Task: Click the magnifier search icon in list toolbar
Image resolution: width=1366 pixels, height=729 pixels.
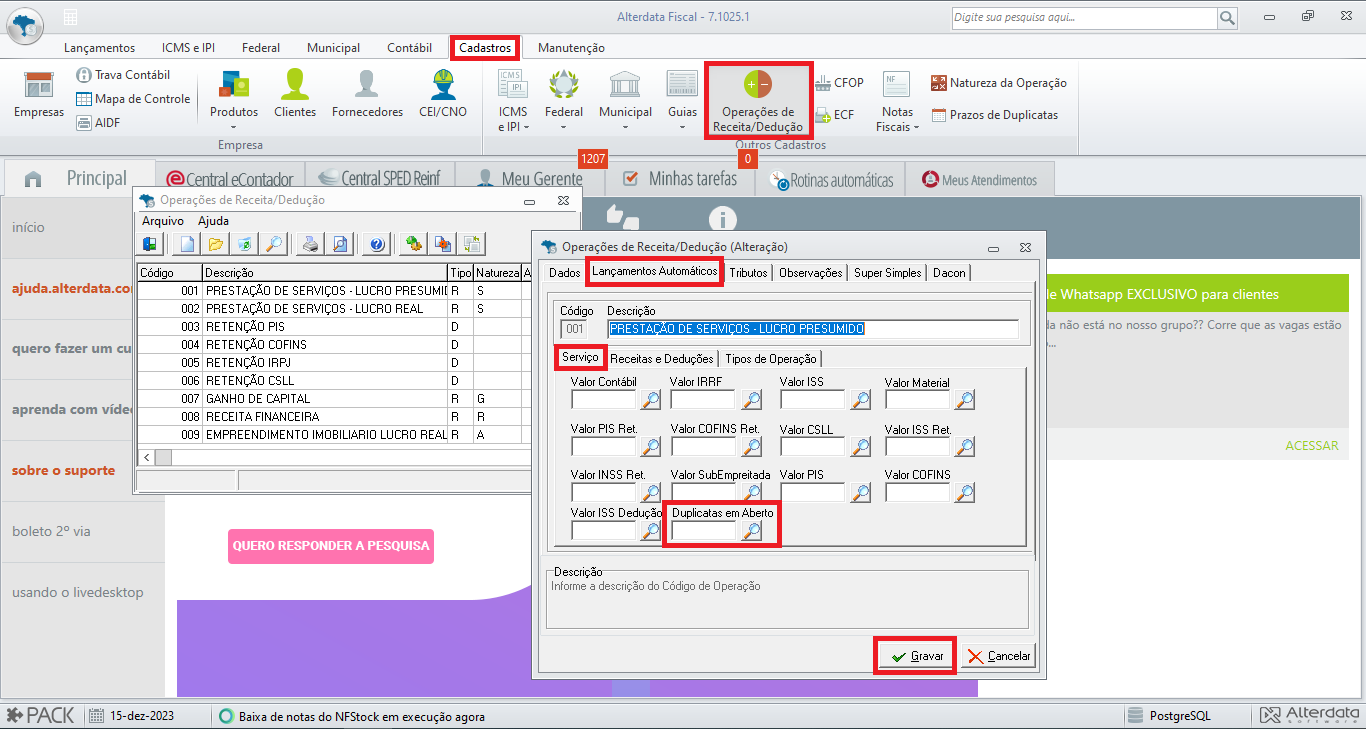Action: pyautogui.click(x=272, y=243)
